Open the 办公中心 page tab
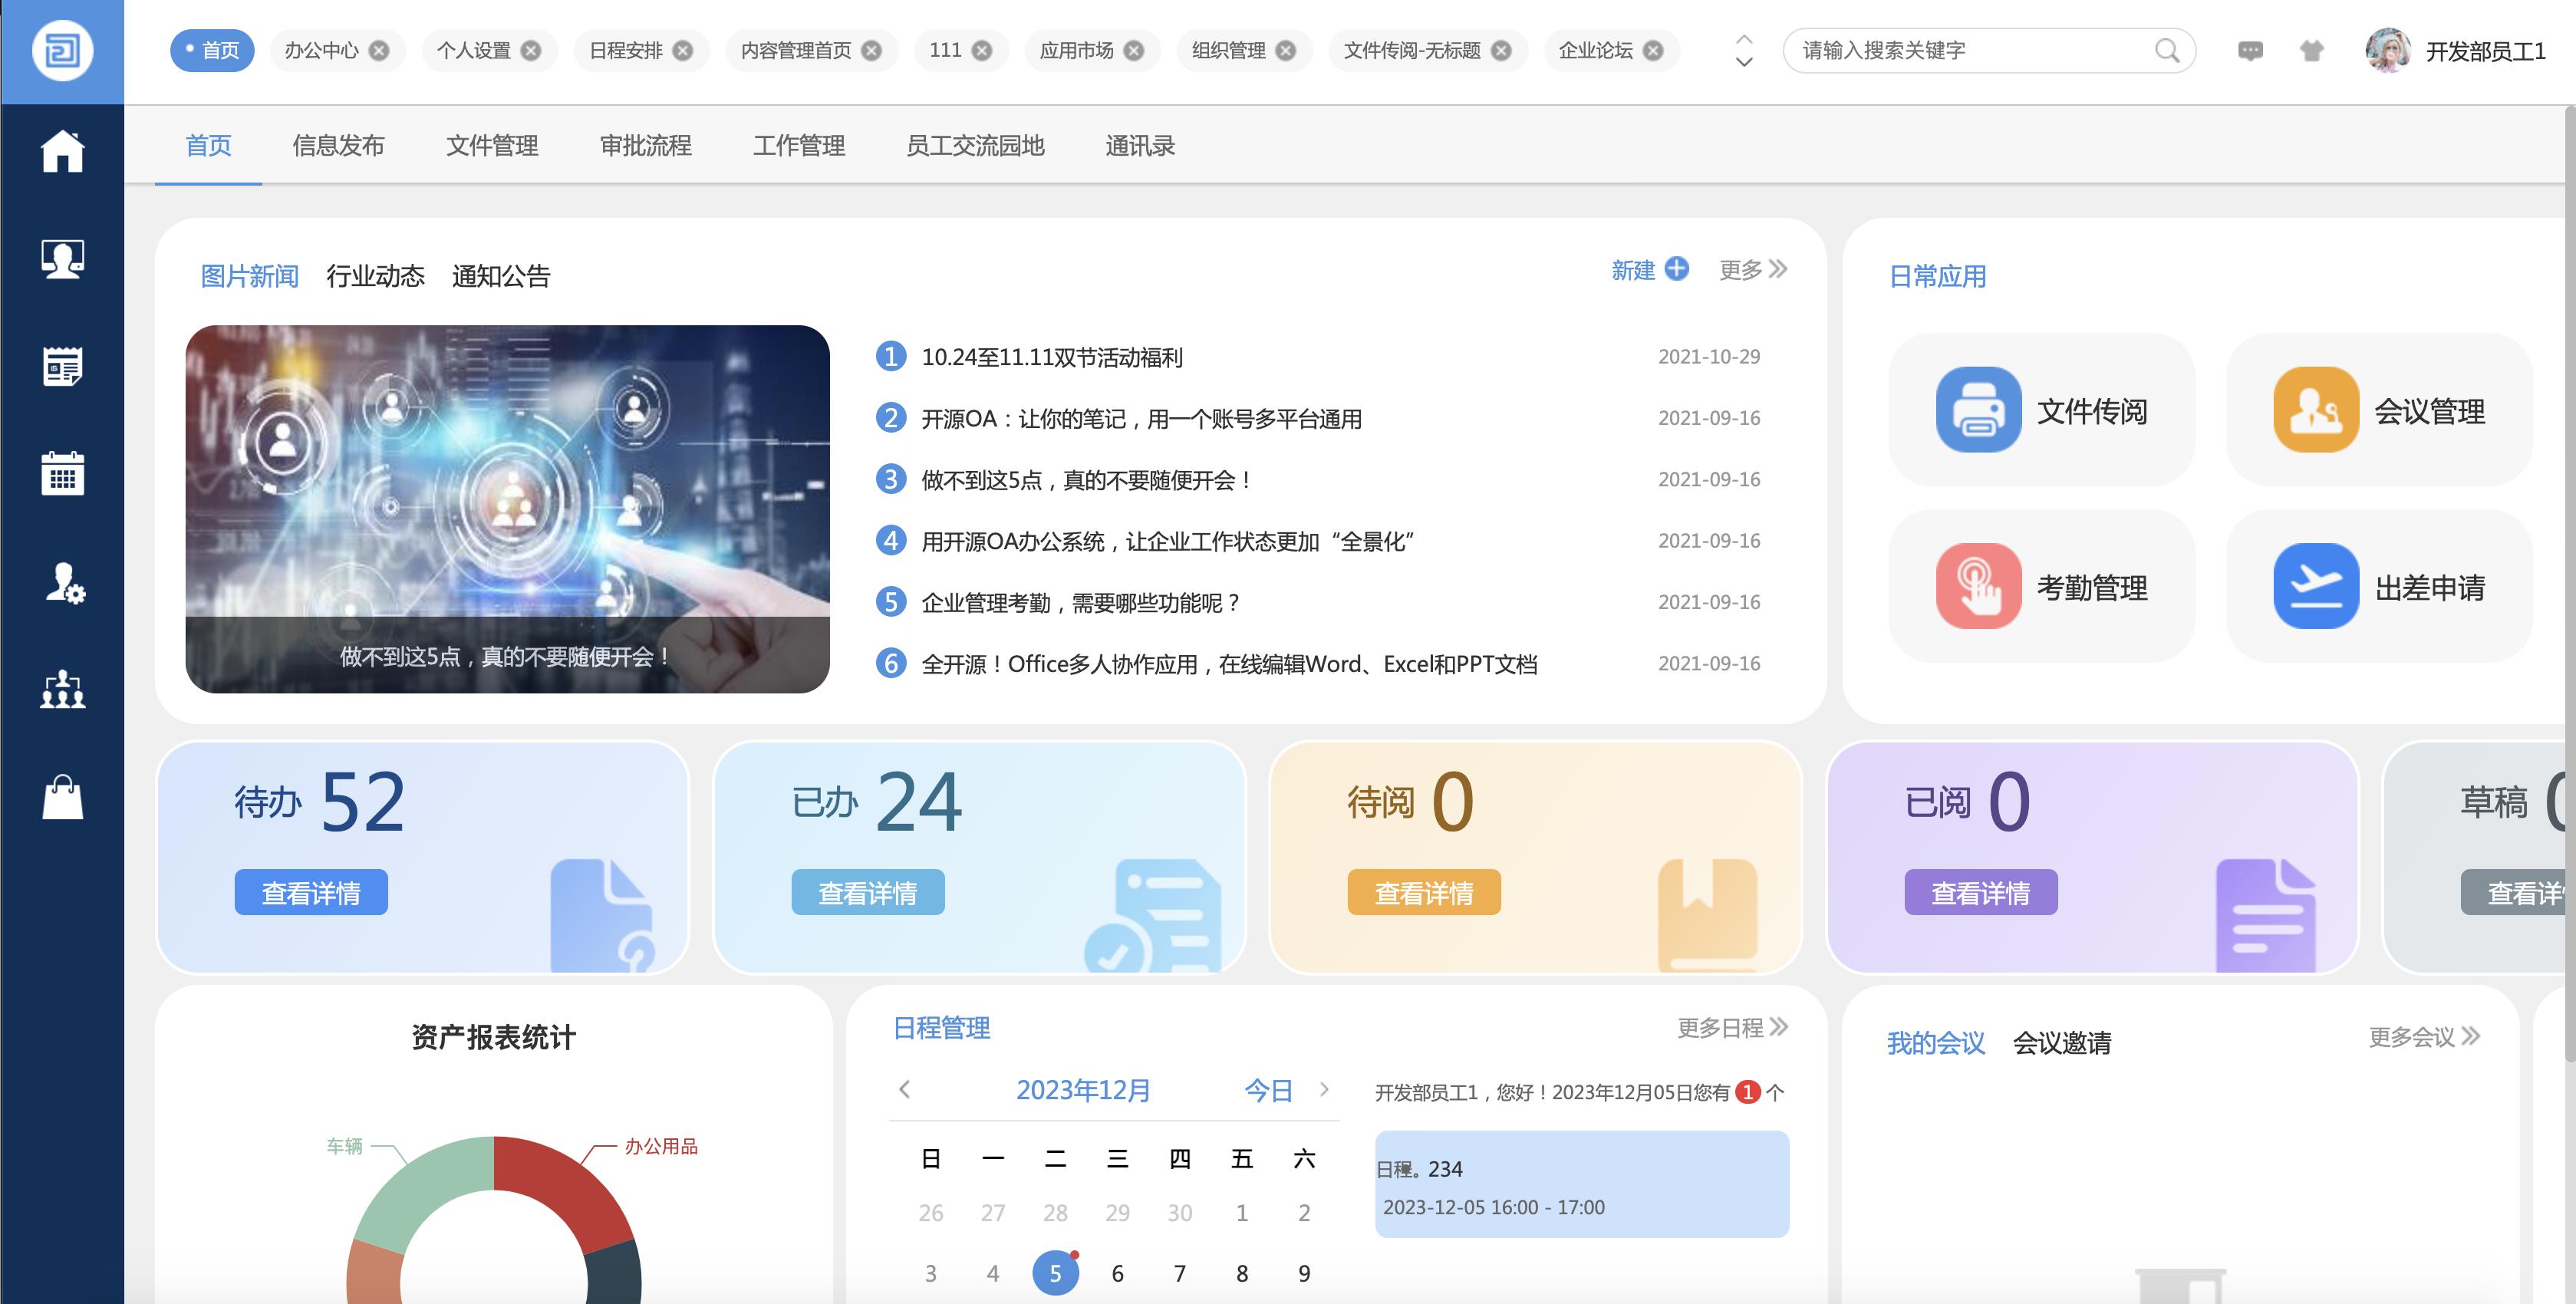The width and height of the screenshot is (2576, 1304). tap(337, 50)
